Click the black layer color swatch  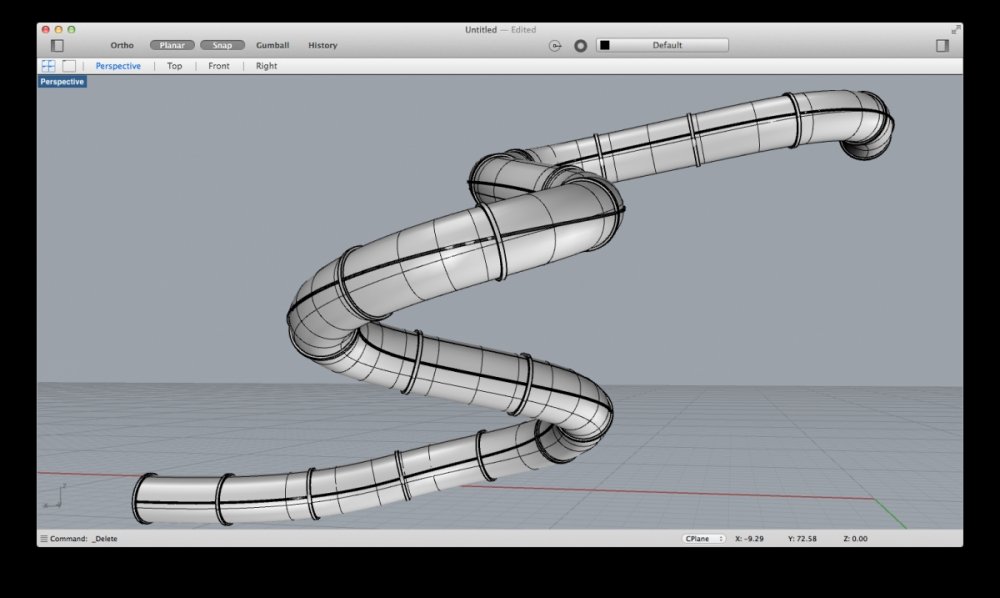pos(605,45)
